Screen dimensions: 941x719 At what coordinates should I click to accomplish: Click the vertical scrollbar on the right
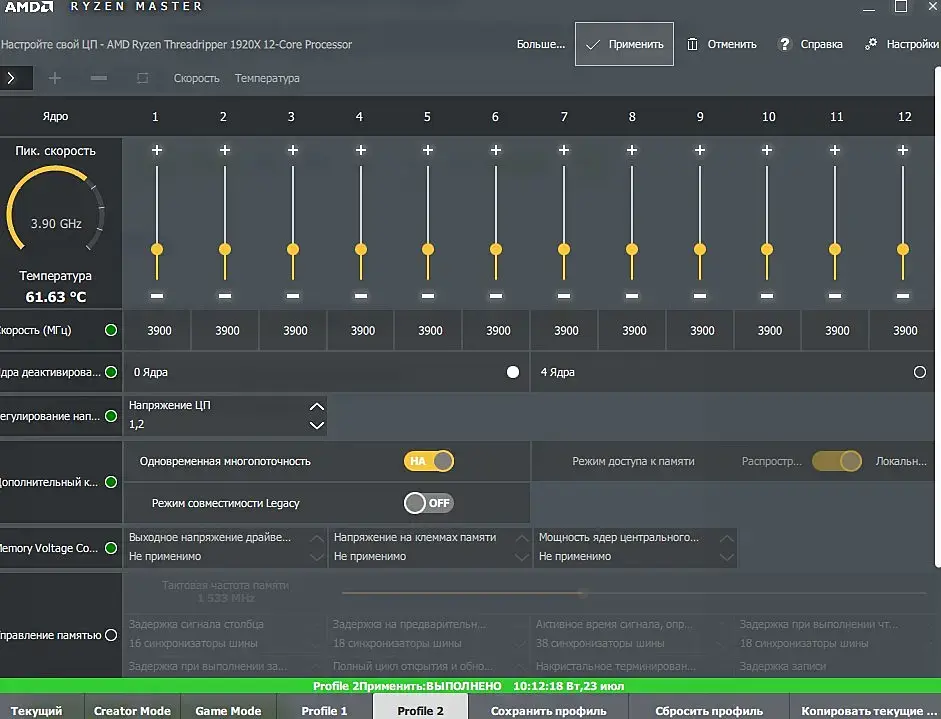coord(937,316)
